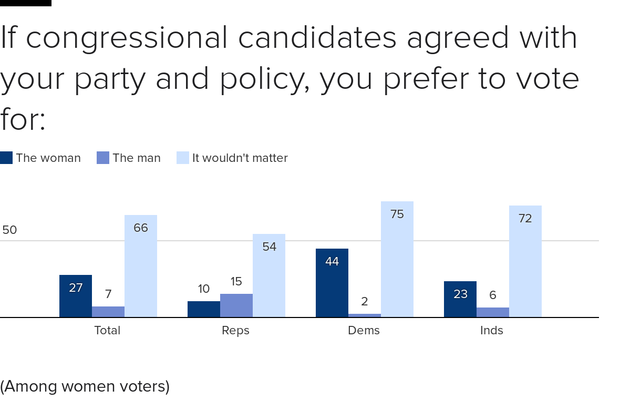
Task: Click the '(Among women voters)' footnote
Action: pyautogui.click(x=85, y=386)
